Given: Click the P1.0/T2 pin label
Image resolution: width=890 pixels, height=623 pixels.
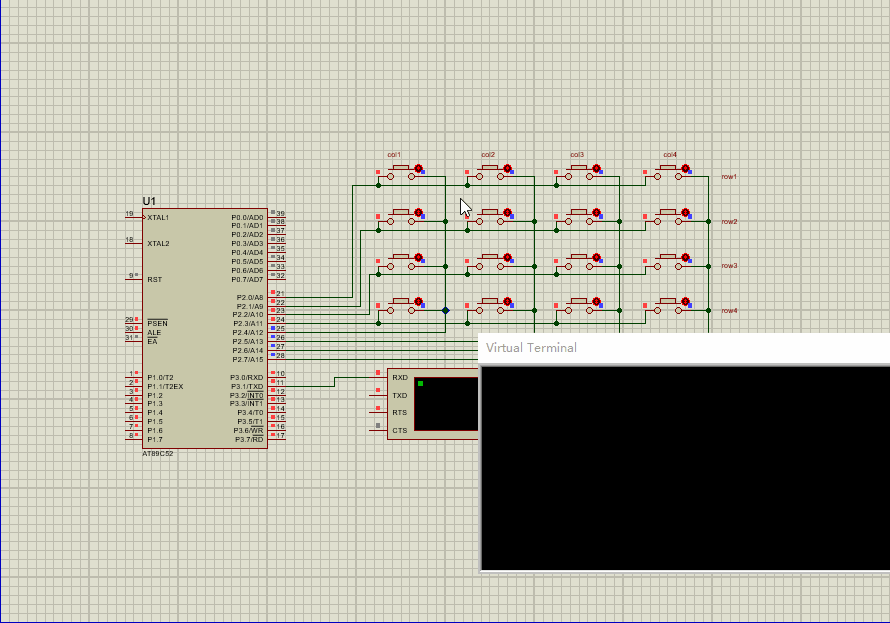Looking at the screenshot, I should pyautogui.click(x=160, y=377).
